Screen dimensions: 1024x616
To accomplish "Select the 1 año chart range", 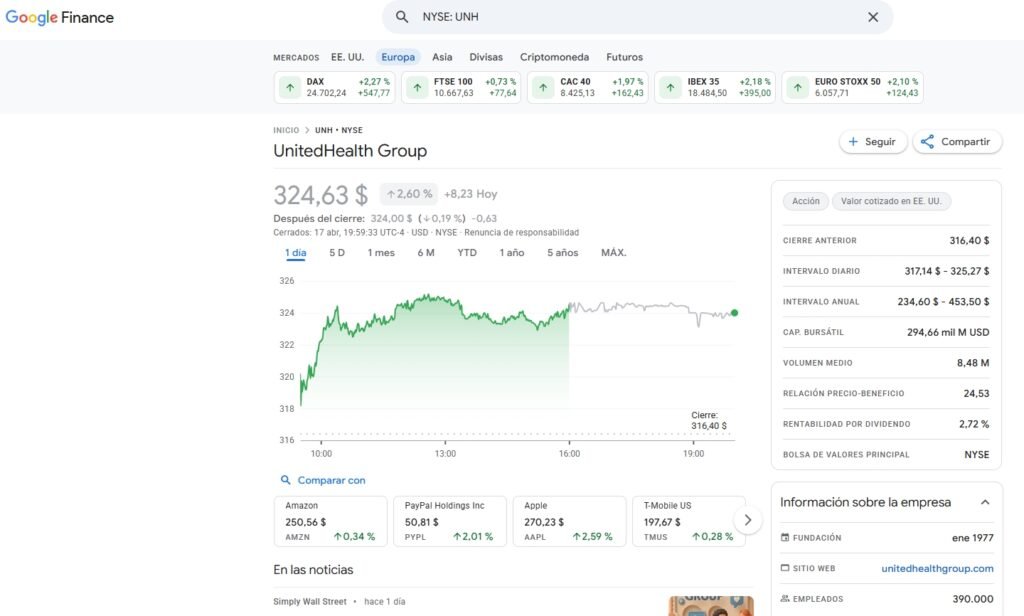I will pos(511,253).
